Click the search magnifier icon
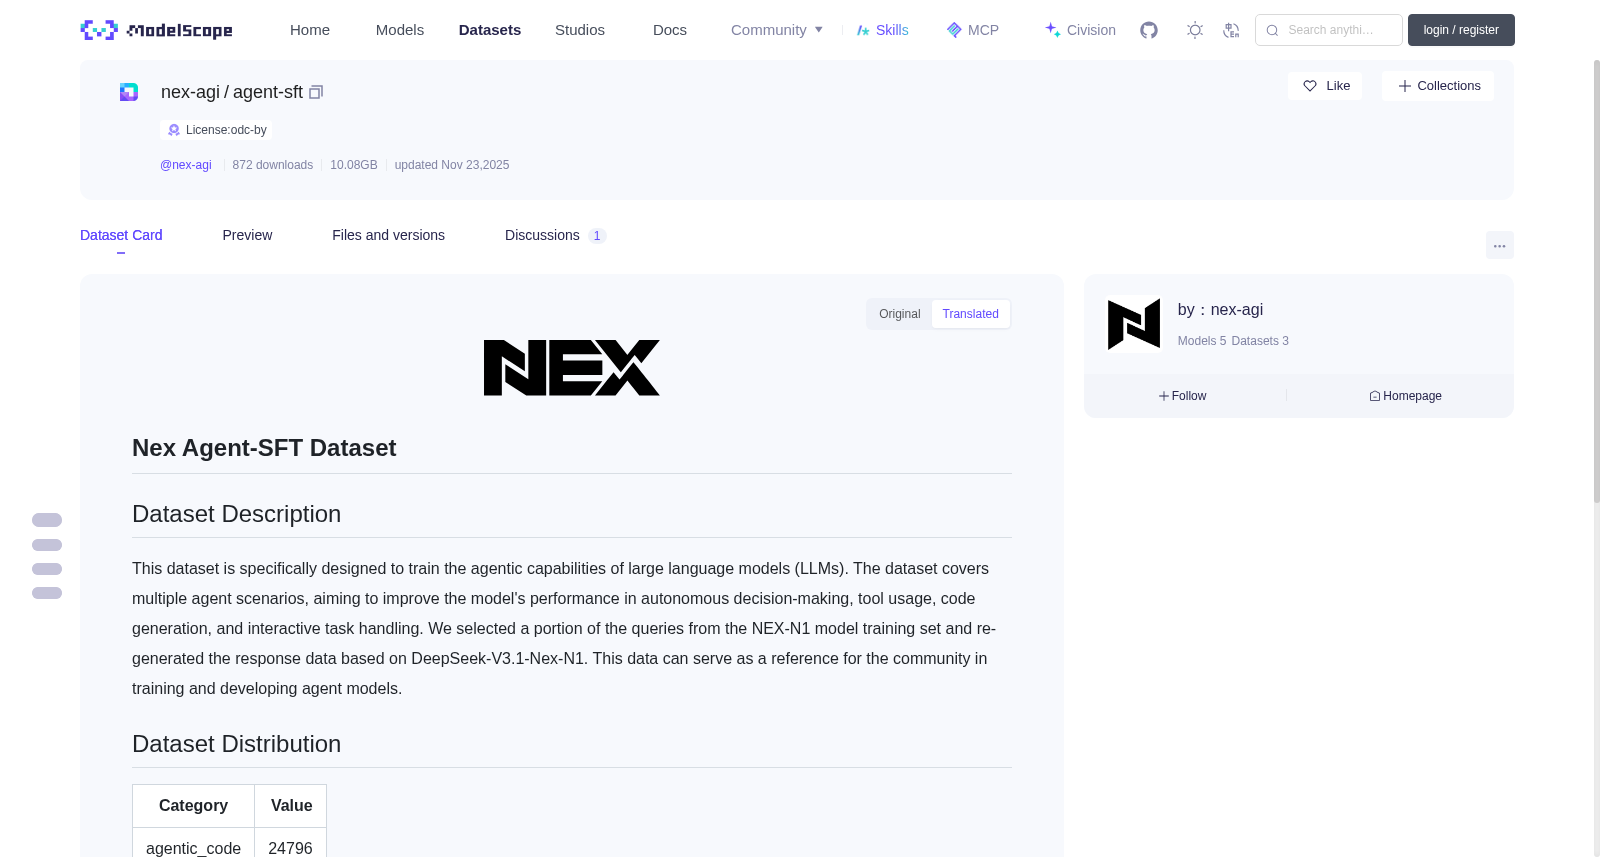Image resolution: width=1600 pixels, height=857 pixels. (1272, 30)
